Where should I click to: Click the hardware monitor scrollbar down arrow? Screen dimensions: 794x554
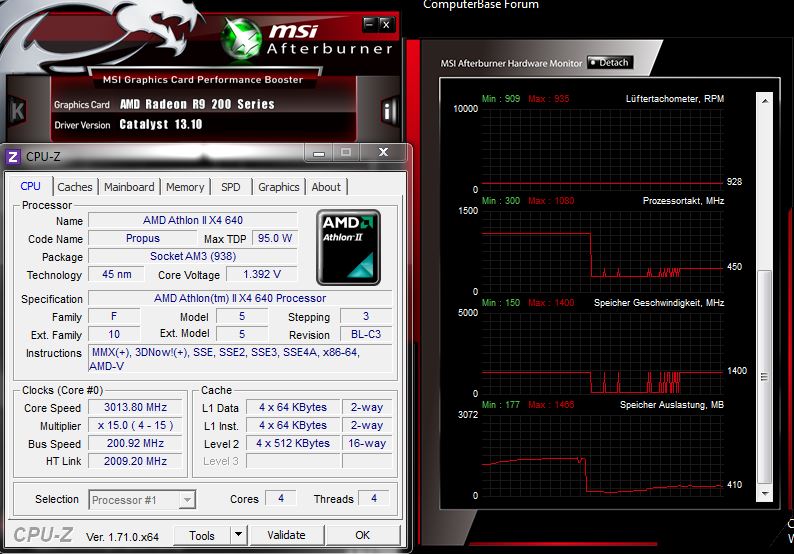765,493
